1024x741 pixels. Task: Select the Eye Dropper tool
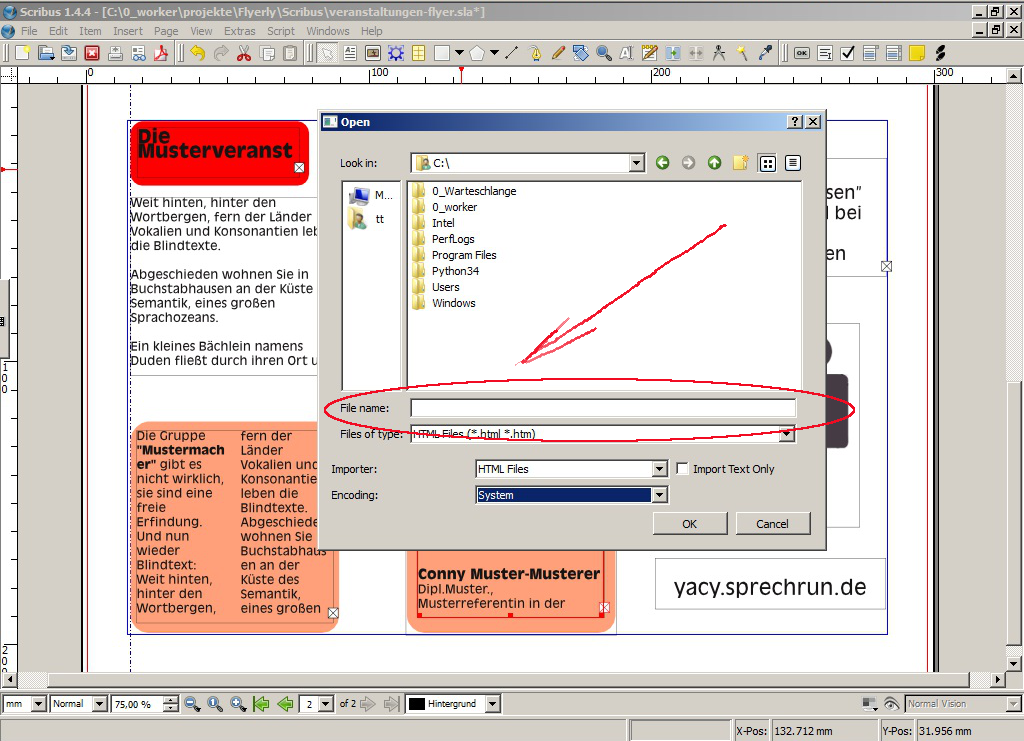(766, 53)
